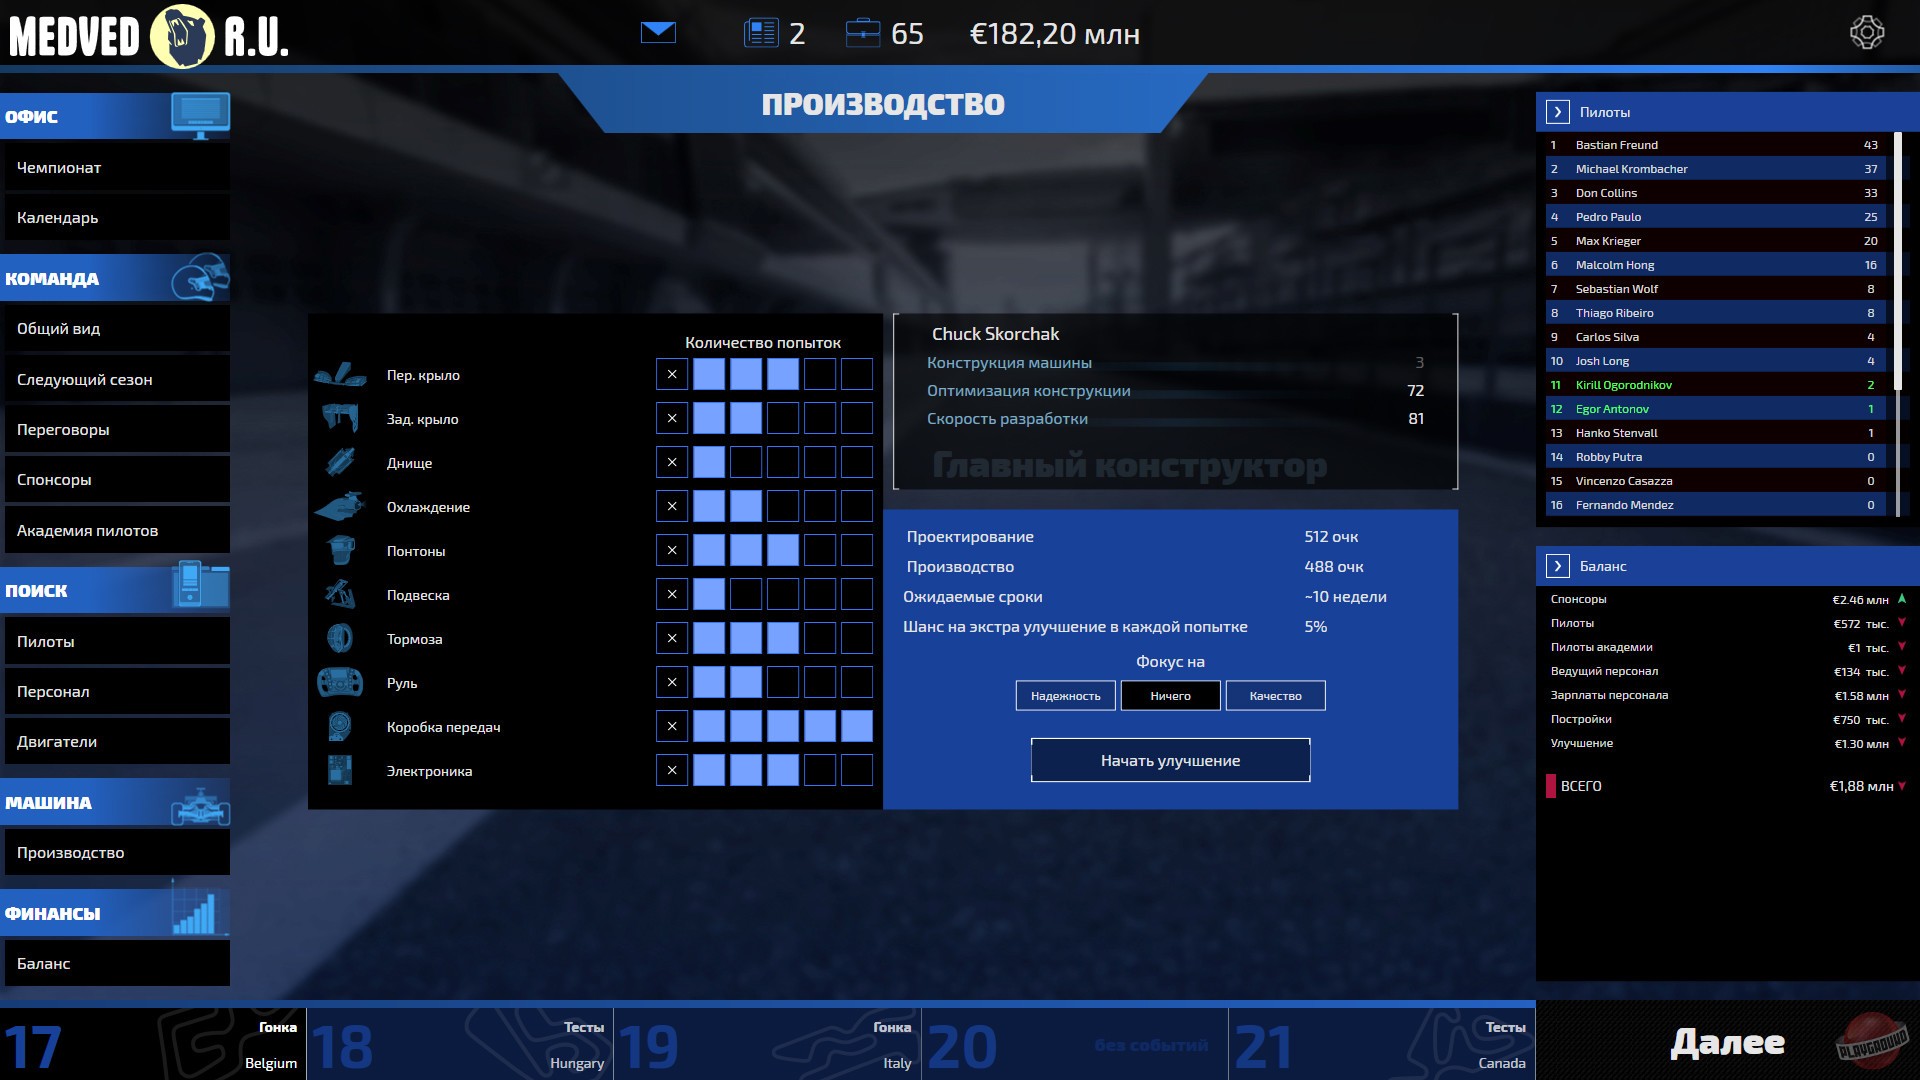Viewport: 1920px width, 1080px height.
Task: Open the Спонсоры menu item
Action: coord(117,480)
